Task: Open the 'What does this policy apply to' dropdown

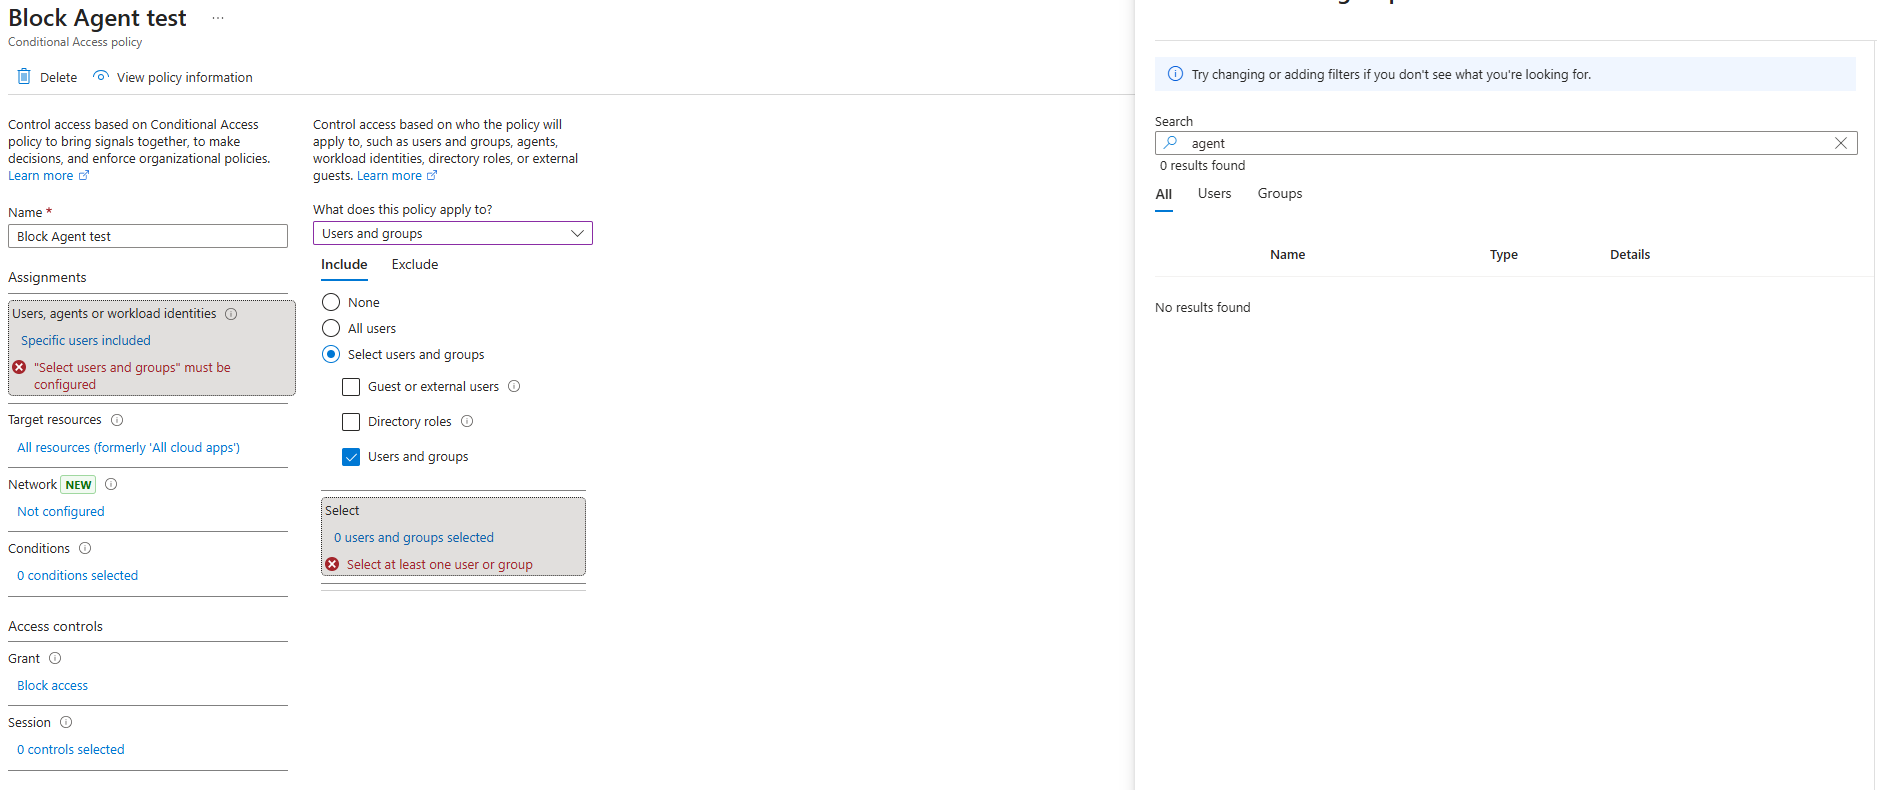Action: (x=452, y=233)
